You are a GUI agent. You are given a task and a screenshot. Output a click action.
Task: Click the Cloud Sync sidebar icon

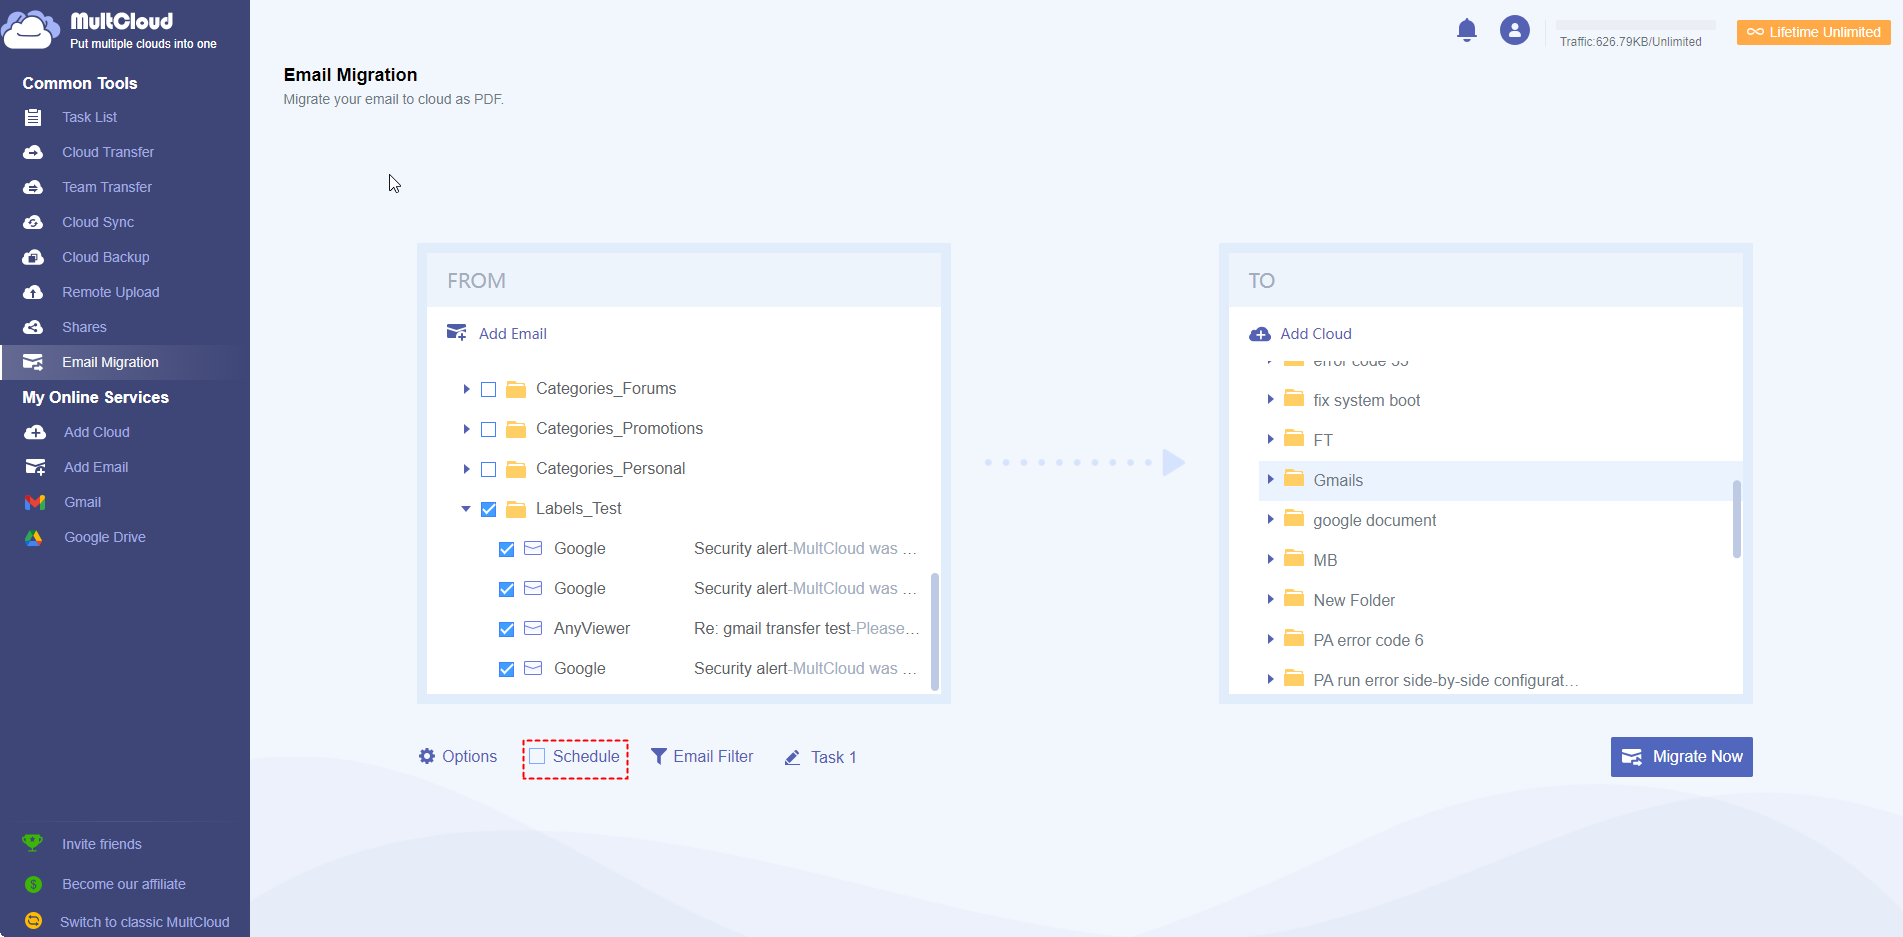coord(33,222)
